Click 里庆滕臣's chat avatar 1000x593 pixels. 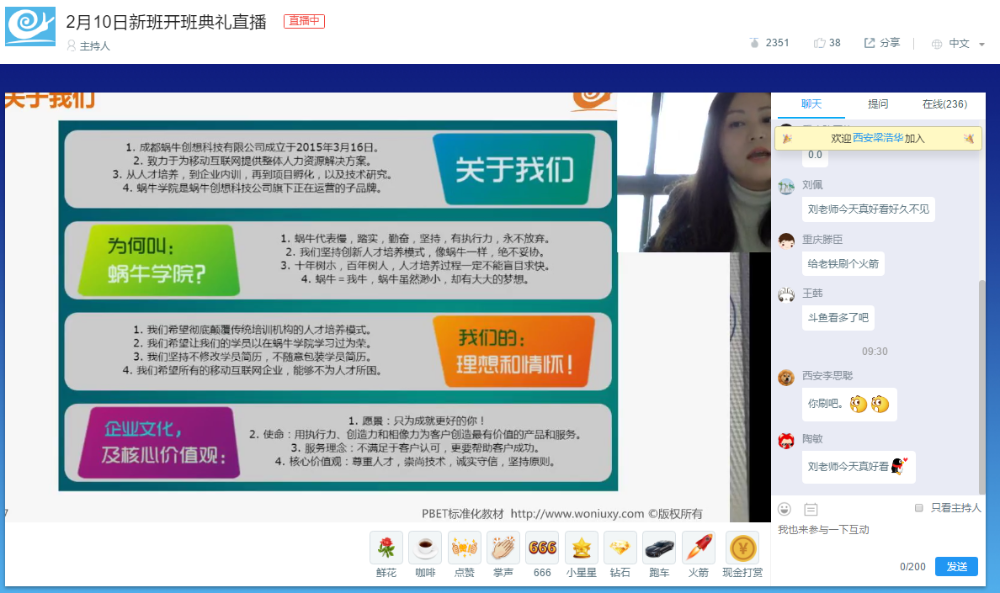pyautogui.click(x=786, y=241)
